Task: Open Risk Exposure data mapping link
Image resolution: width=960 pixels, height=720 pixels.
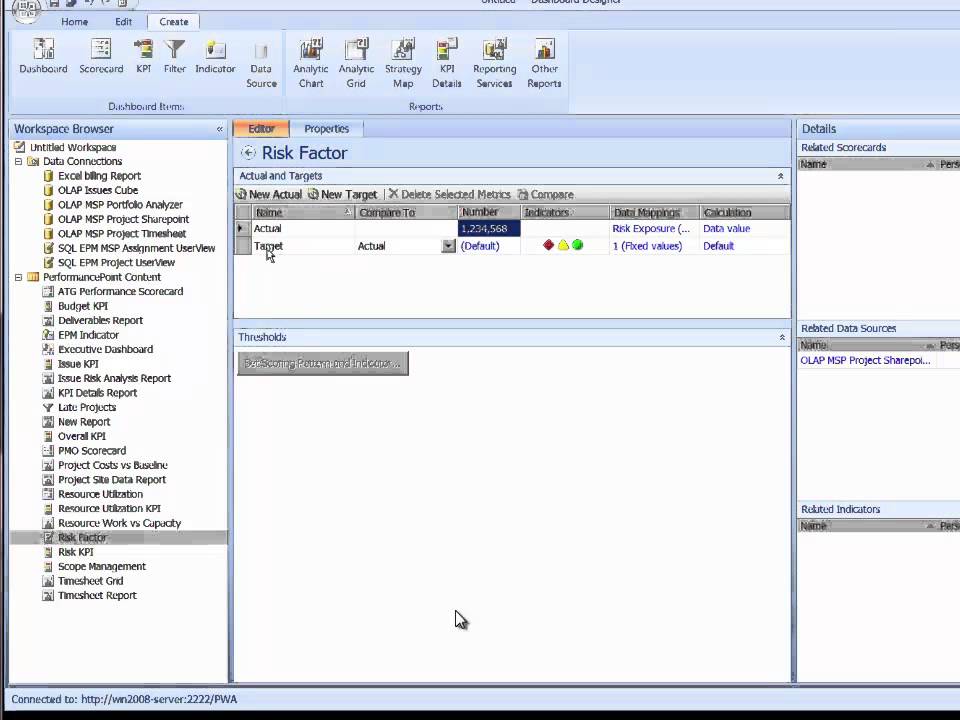Action: [x=651, y=228]
